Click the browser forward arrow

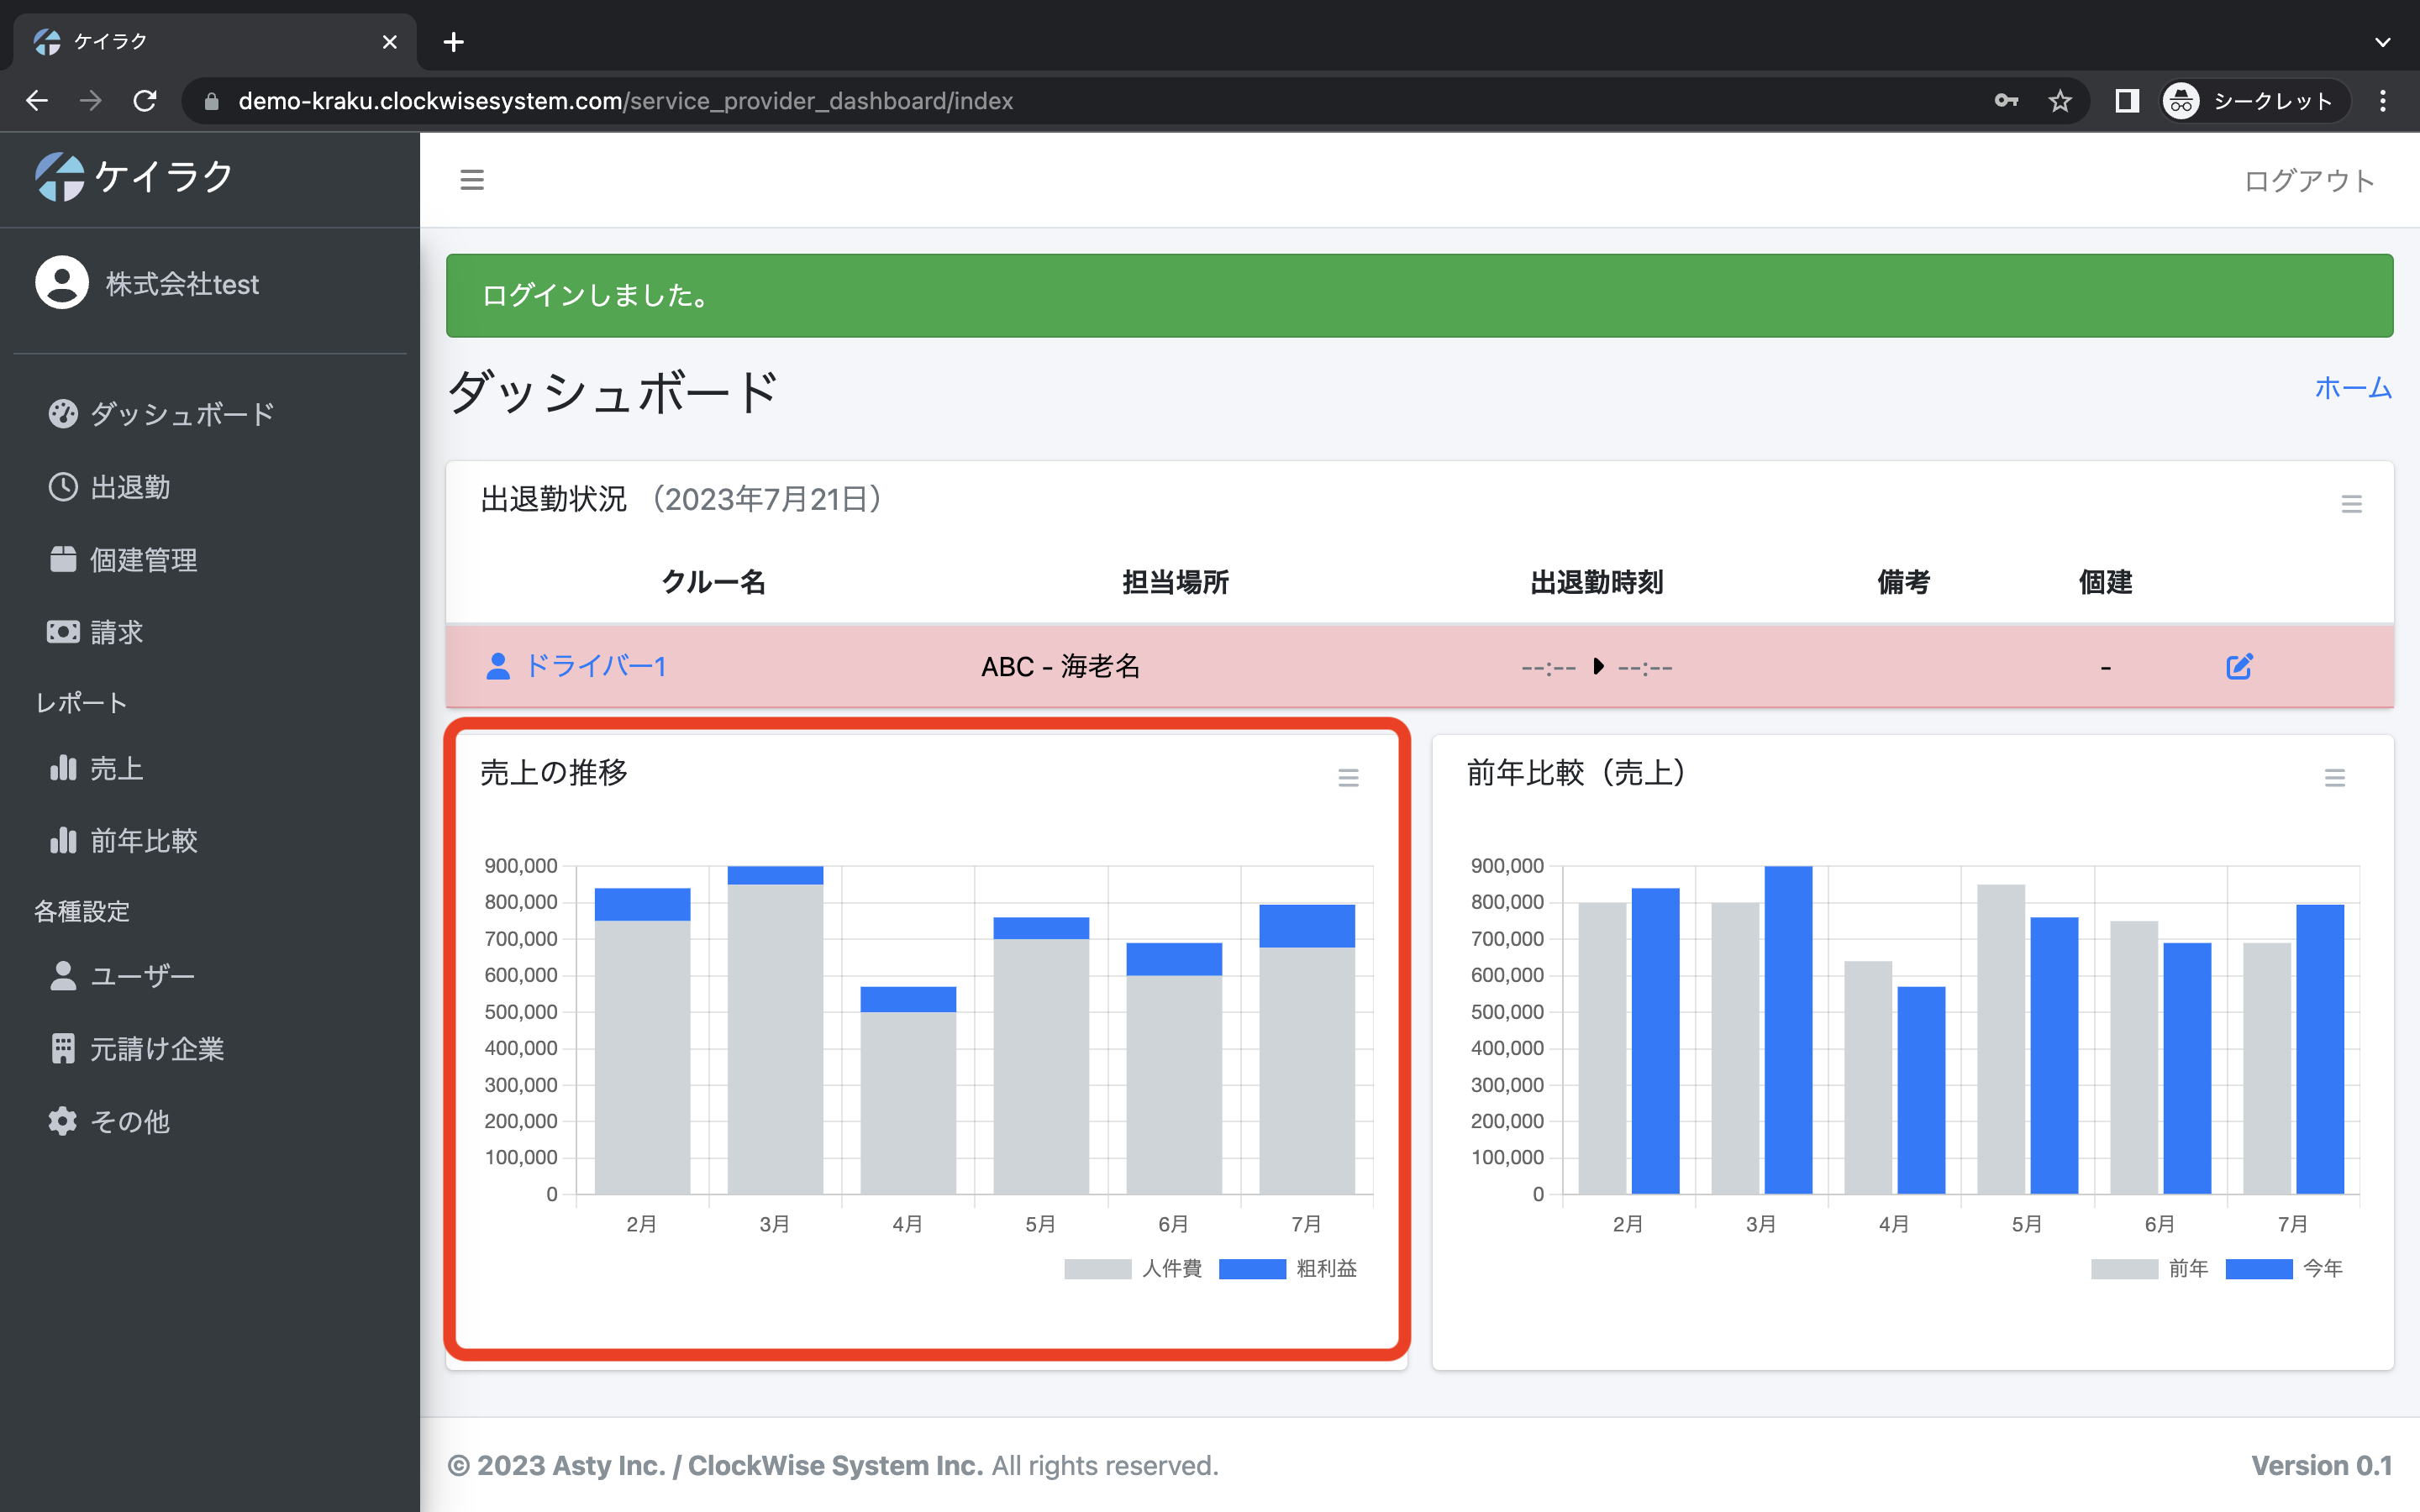tap(91, 101)
